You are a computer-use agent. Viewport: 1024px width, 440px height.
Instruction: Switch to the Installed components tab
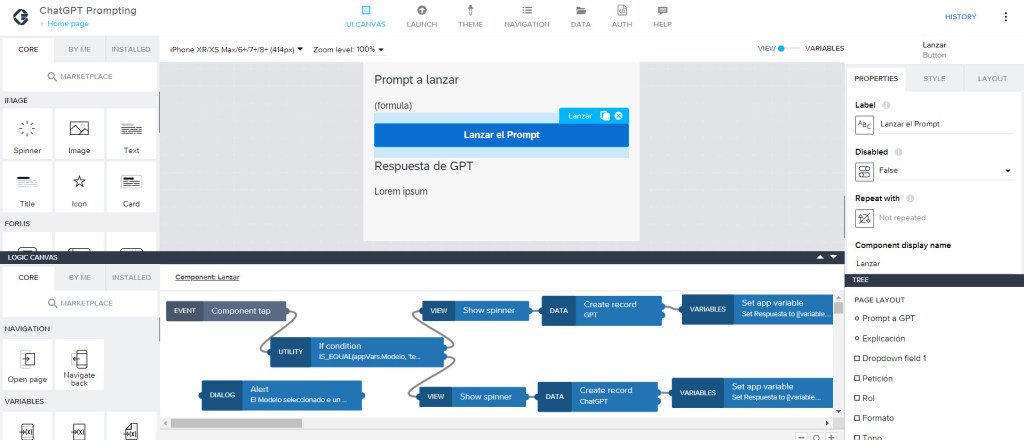coord(131,49)
